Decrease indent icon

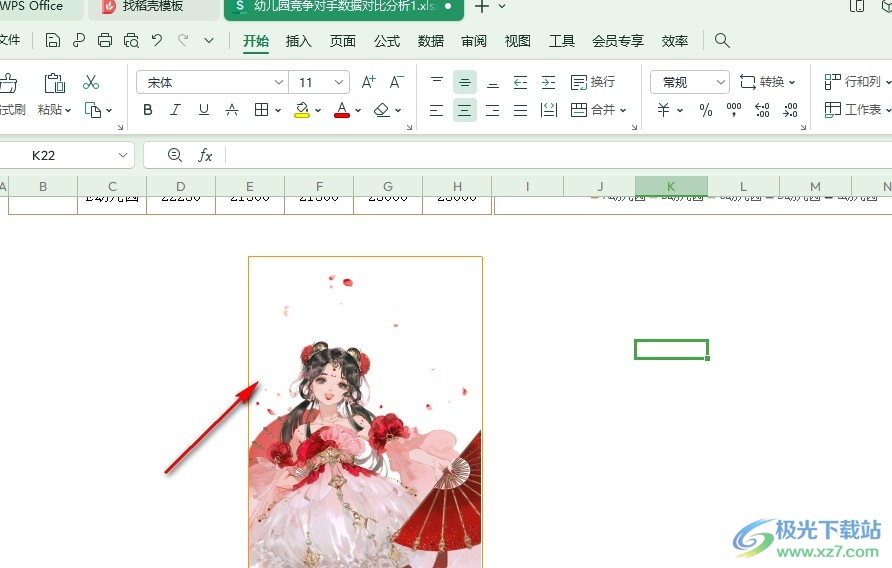(521, 83)
